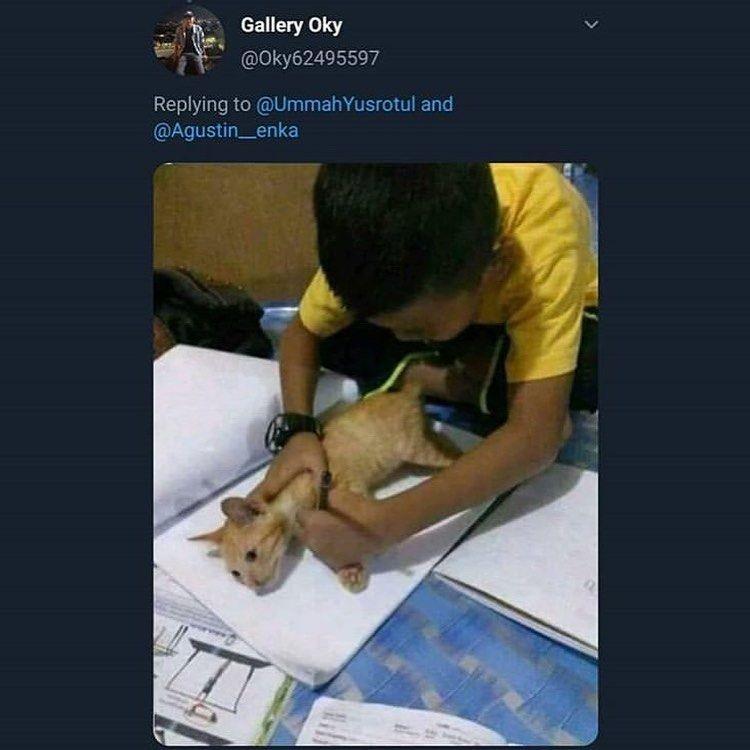
Task: Open the attached cat photo
Action: [x=375, y=454]
